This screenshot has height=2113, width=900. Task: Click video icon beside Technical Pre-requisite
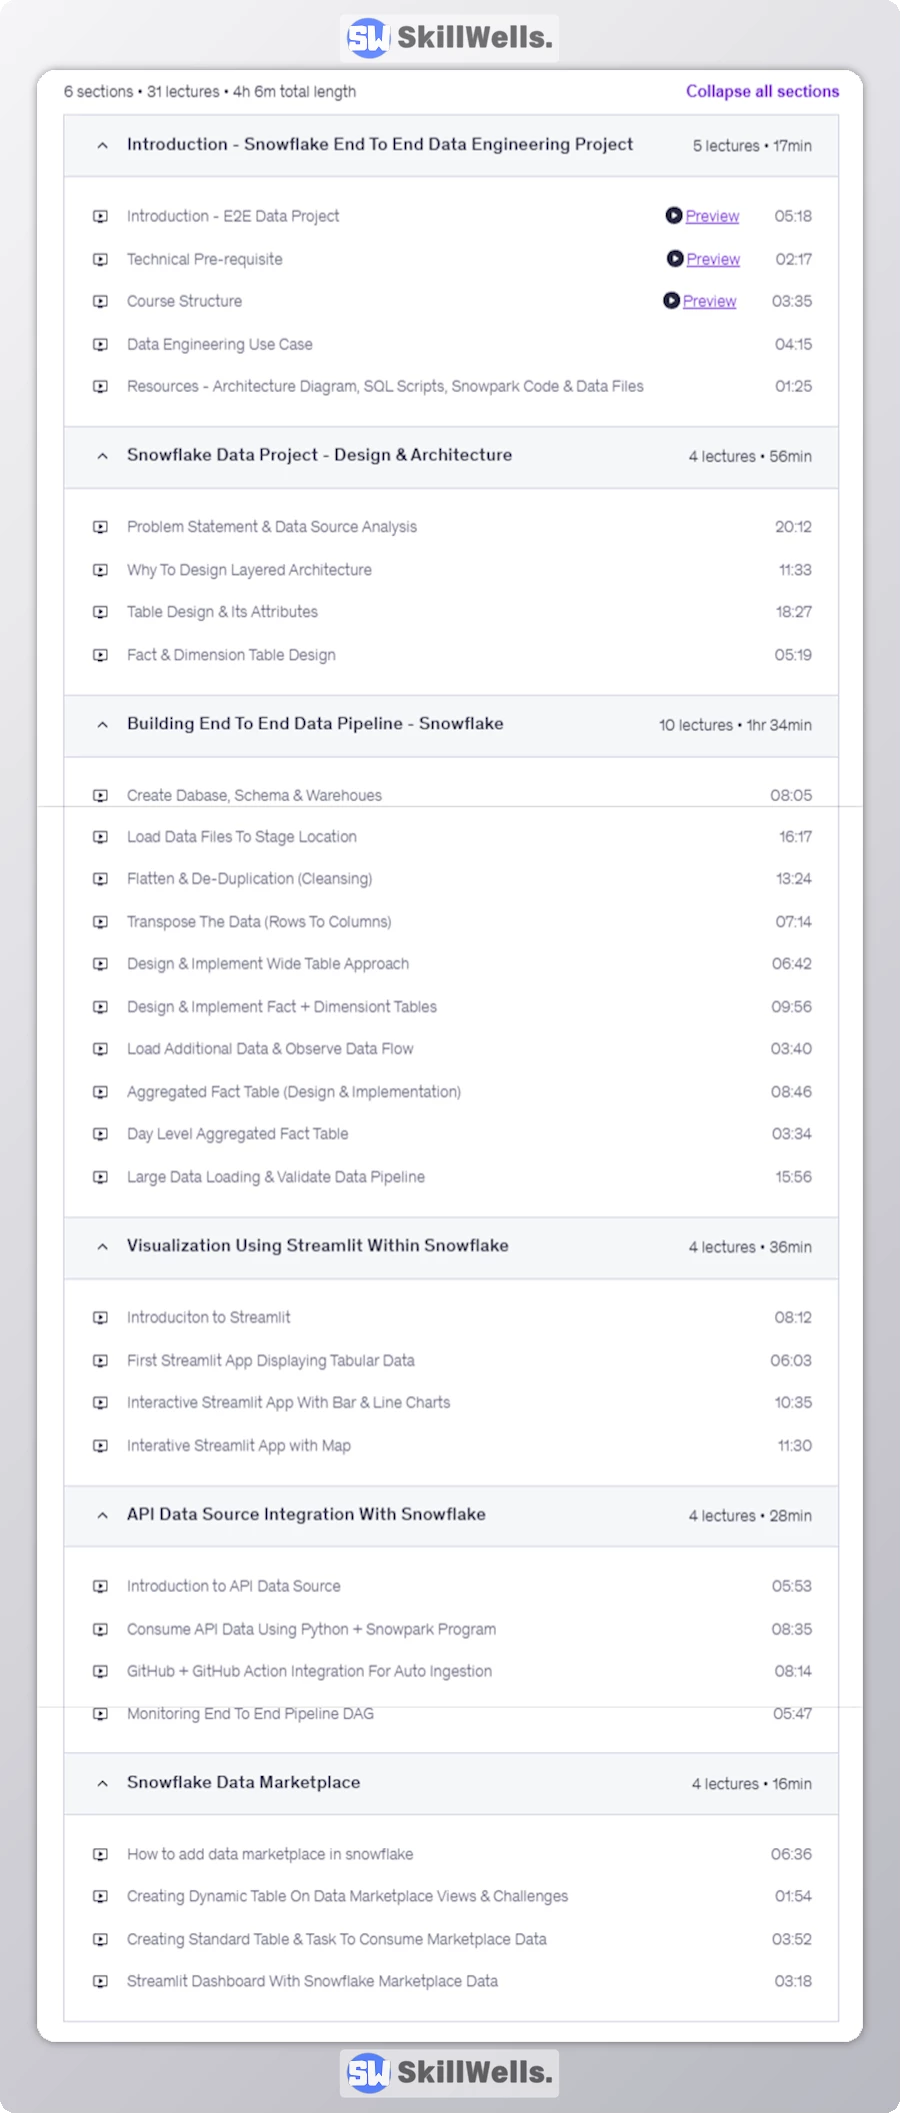coord(100,259)
